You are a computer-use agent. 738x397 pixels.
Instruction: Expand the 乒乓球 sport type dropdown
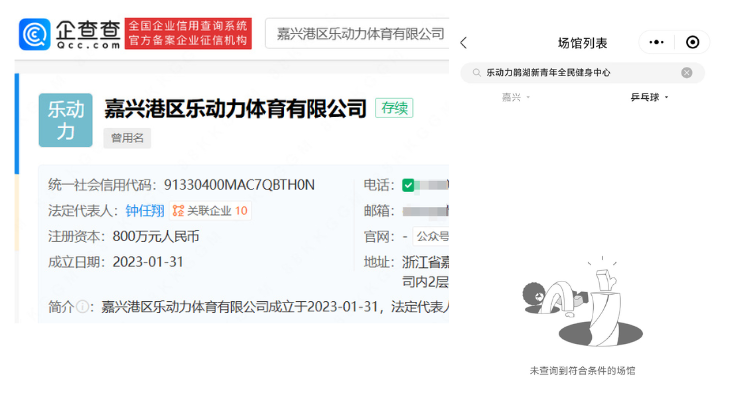pos(650,97)
